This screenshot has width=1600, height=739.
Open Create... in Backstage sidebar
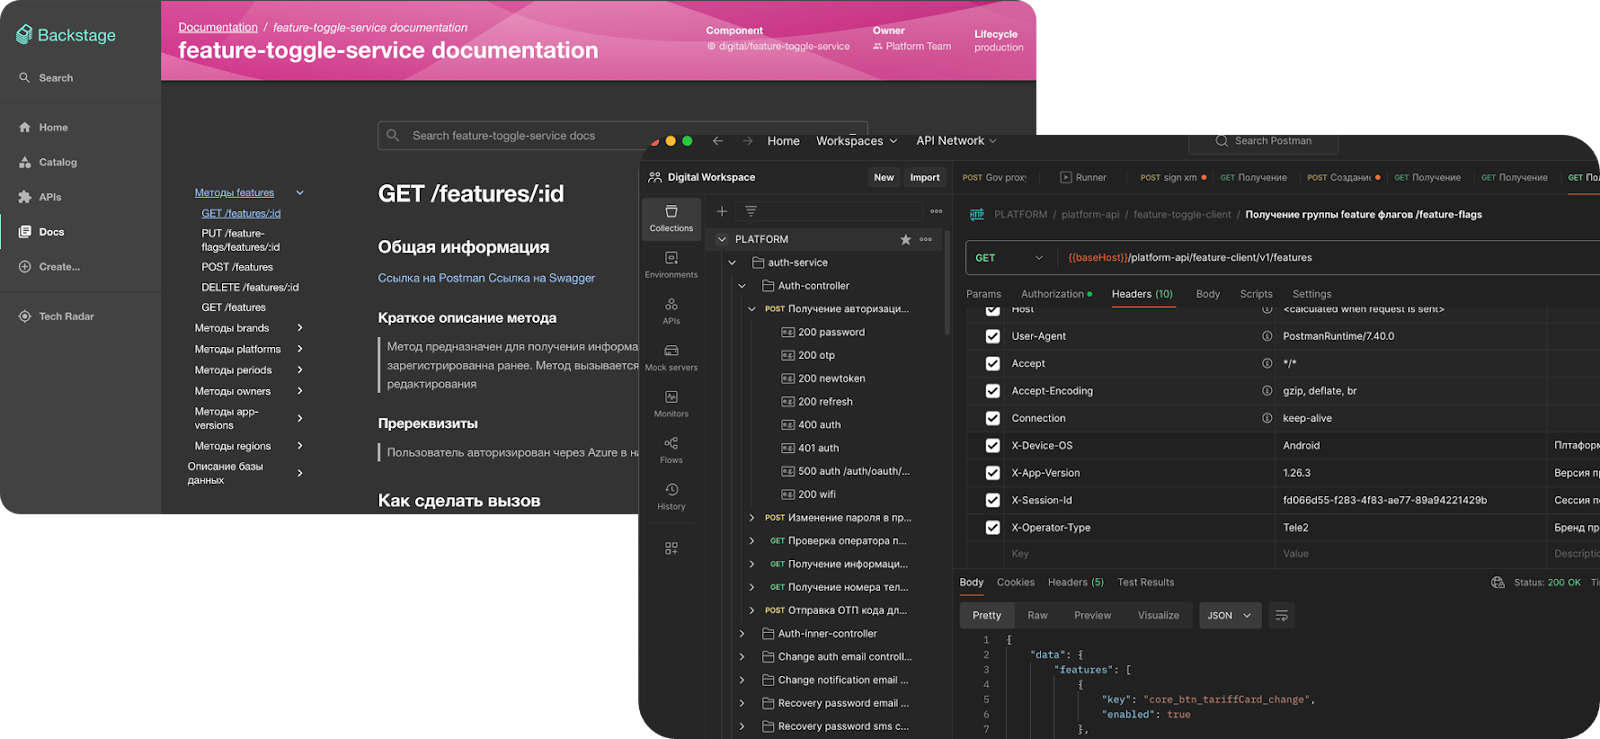coord(49,267)
